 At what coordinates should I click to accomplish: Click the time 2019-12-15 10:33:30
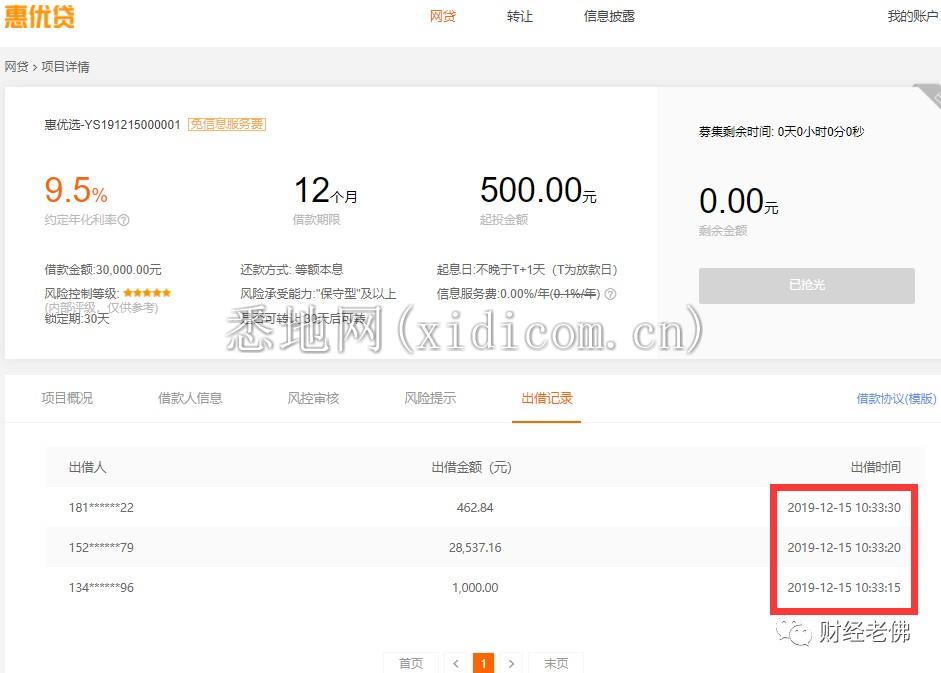844,508
